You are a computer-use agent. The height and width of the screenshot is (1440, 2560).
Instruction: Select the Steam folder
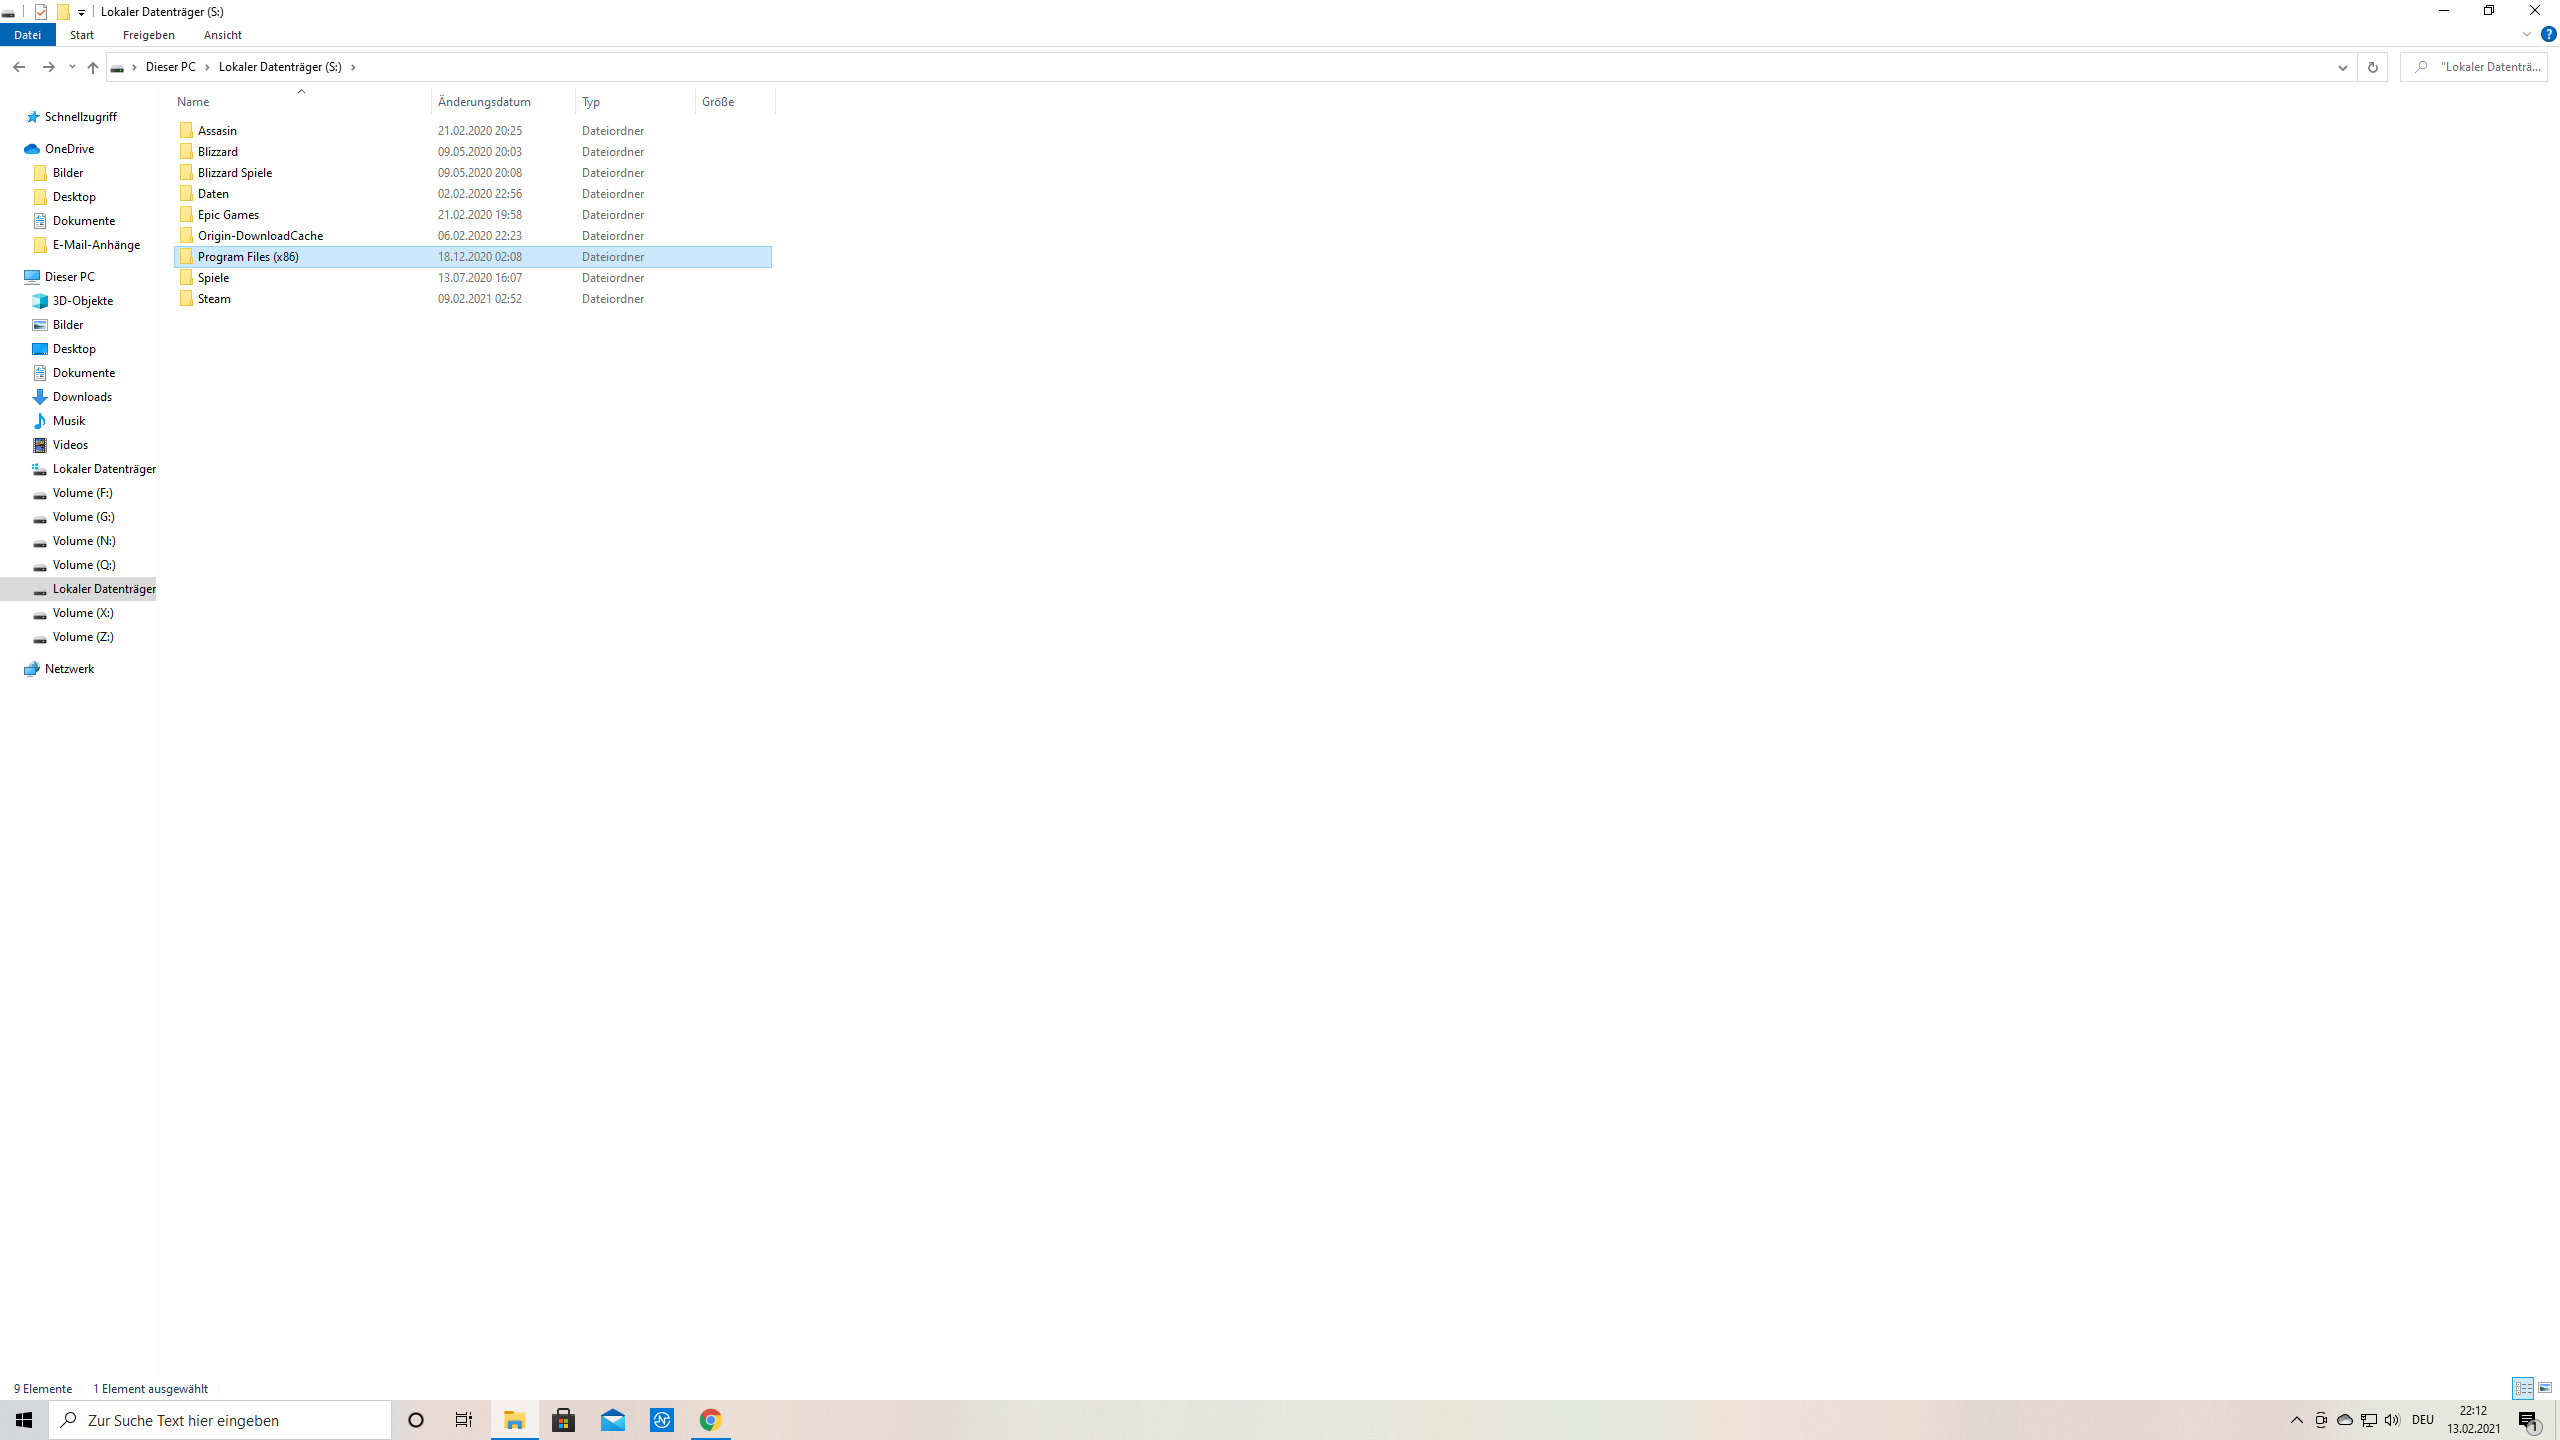pyautogui.click(x=214, y=299)
